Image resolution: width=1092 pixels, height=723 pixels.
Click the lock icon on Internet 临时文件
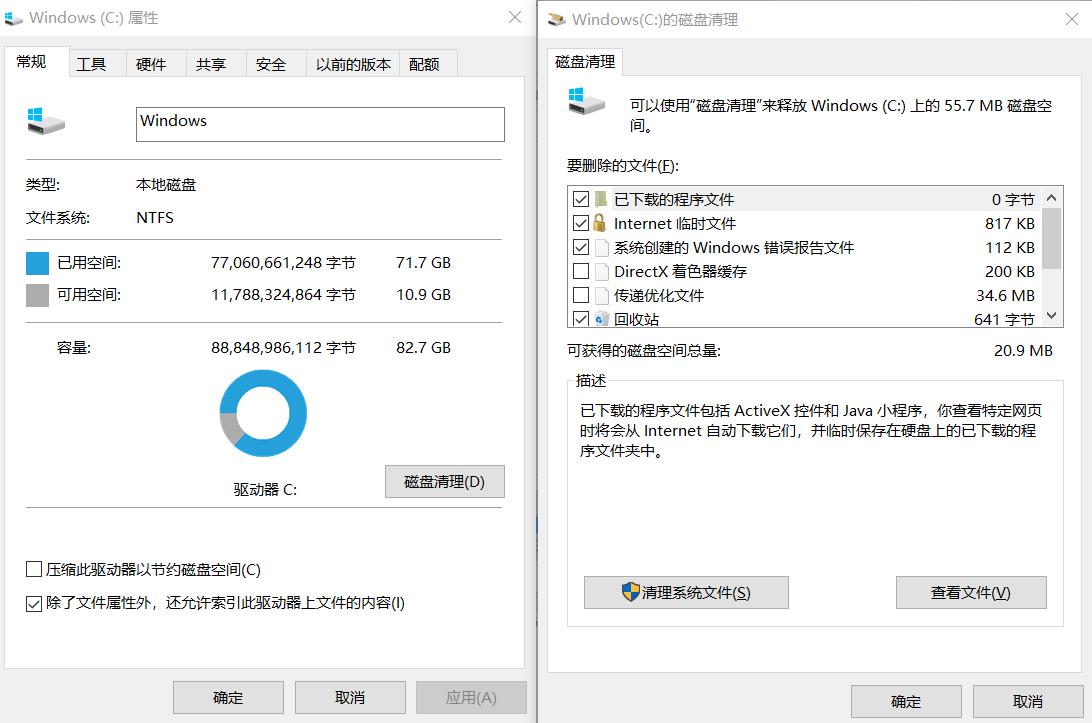(601, 223)
